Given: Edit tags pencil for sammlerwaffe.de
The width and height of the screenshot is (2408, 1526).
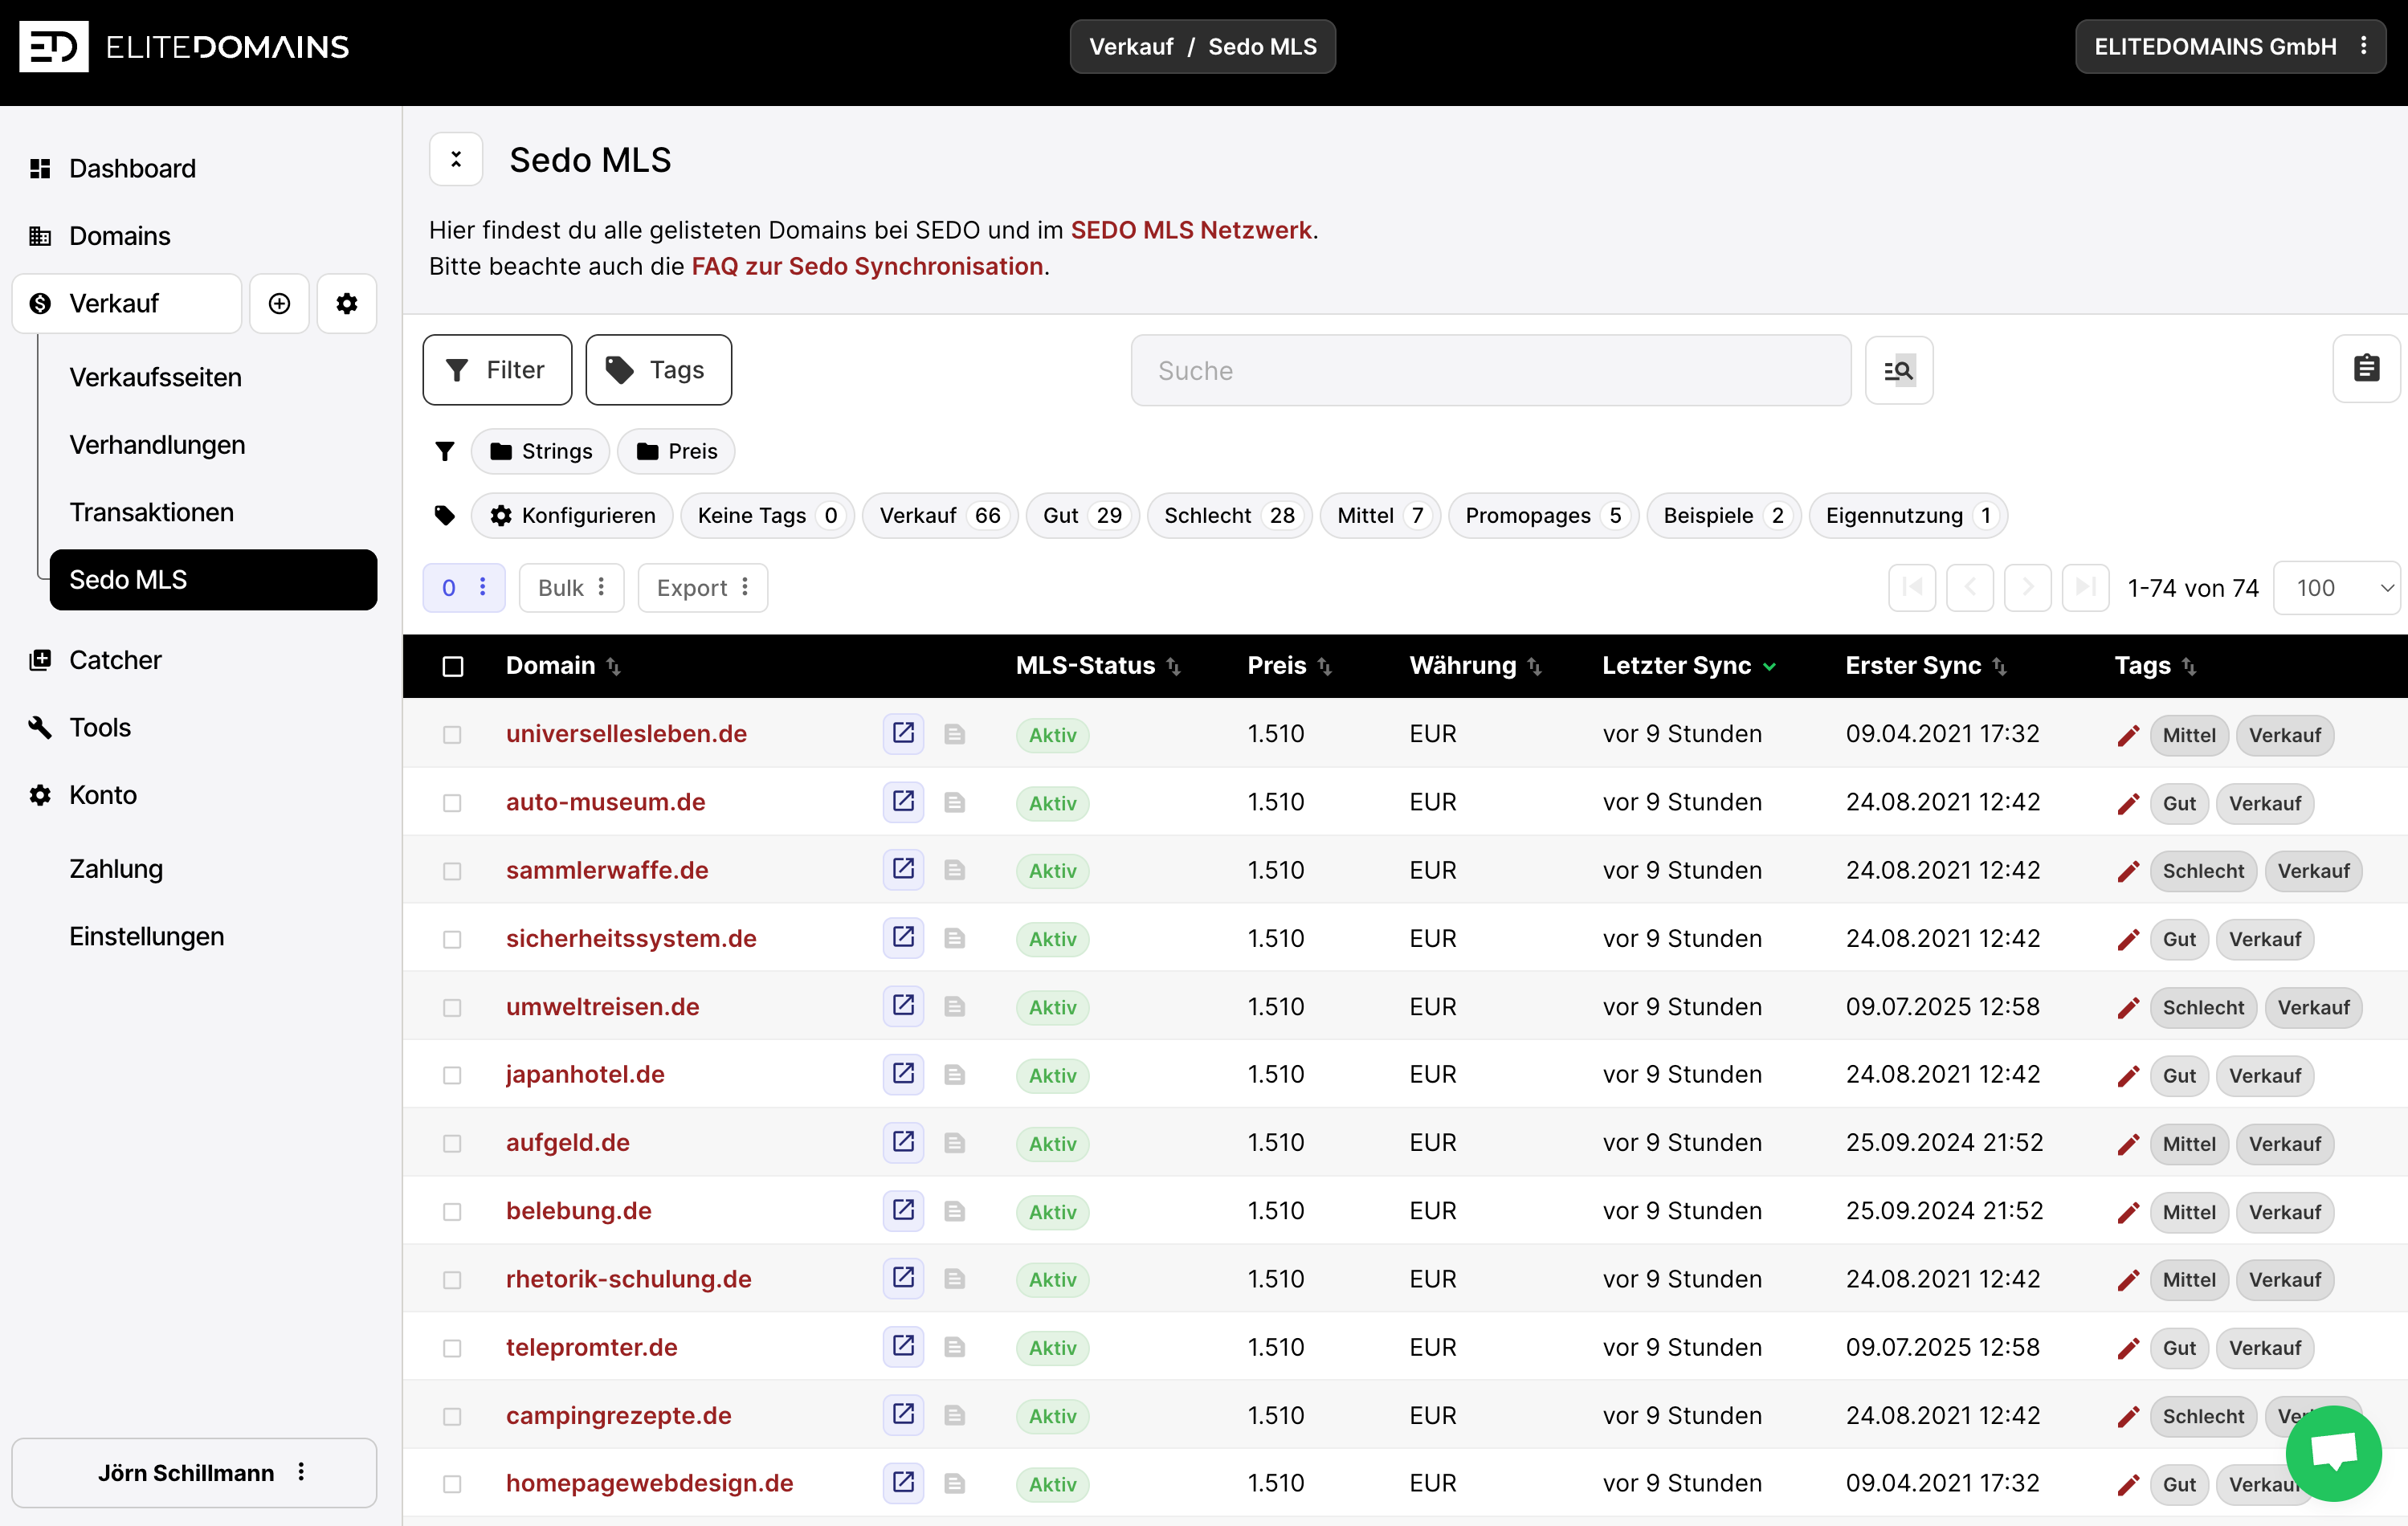Looking at the screenshot, I should tap(2128, 871).
